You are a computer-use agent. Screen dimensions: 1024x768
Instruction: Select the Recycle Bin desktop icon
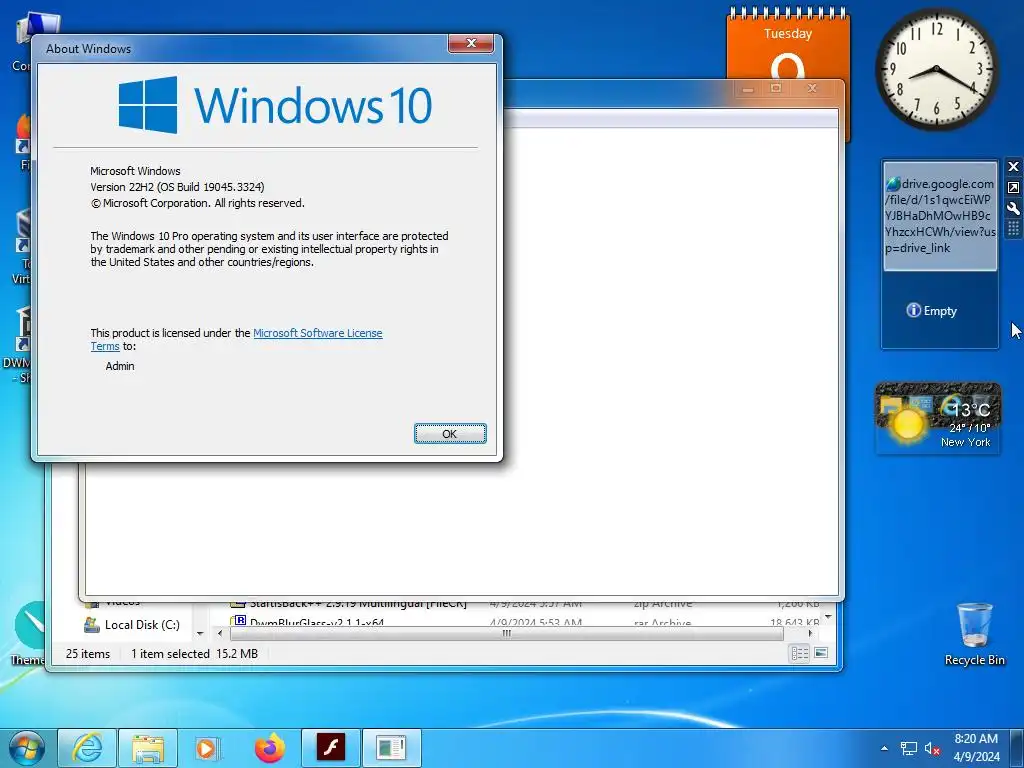[974, 633]
